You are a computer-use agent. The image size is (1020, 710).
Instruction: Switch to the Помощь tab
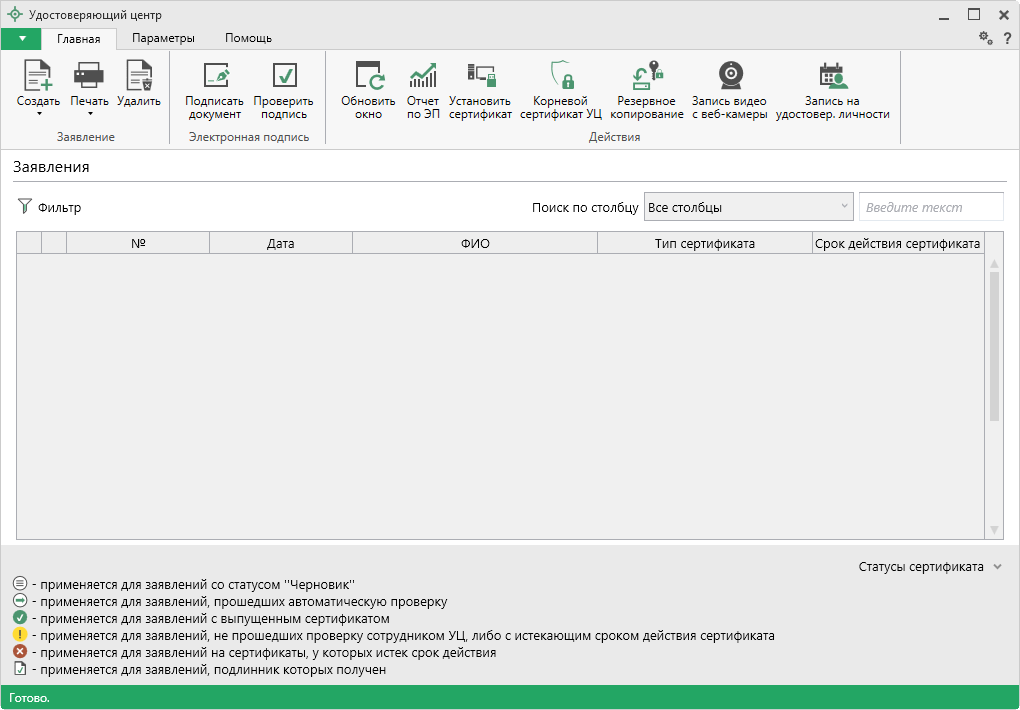click(248, 38)
